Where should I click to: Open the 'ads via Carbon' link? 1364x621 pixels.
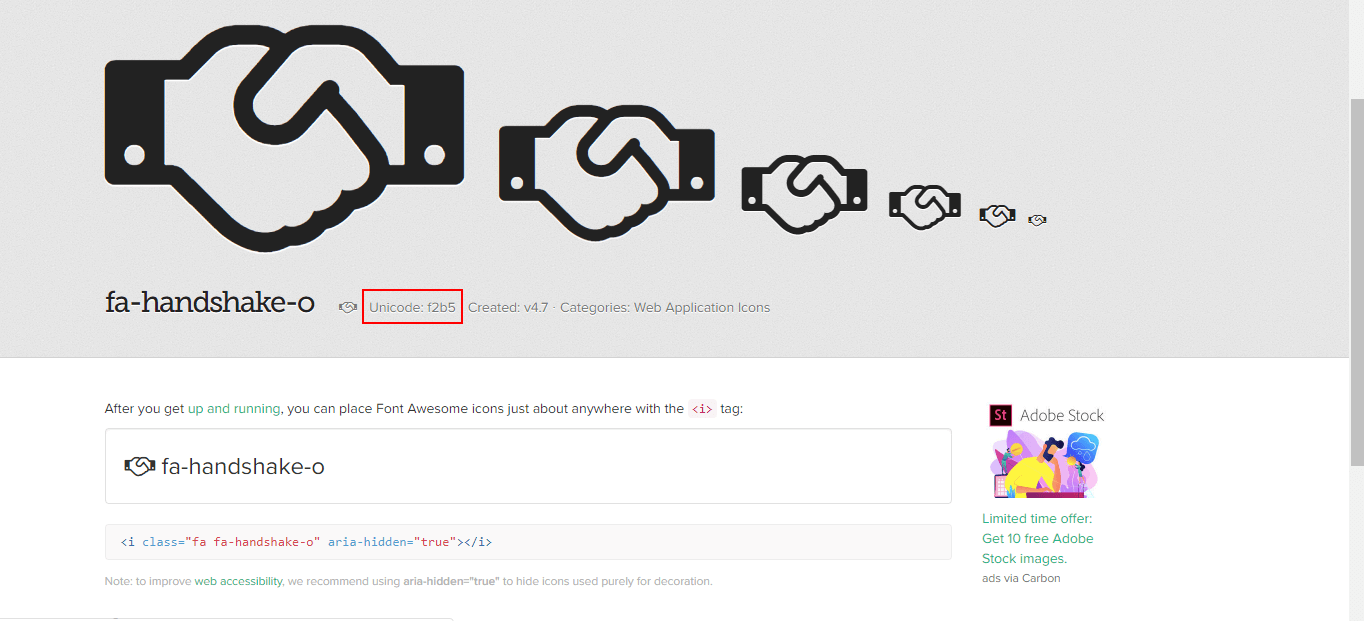[x=1021, y=578]
